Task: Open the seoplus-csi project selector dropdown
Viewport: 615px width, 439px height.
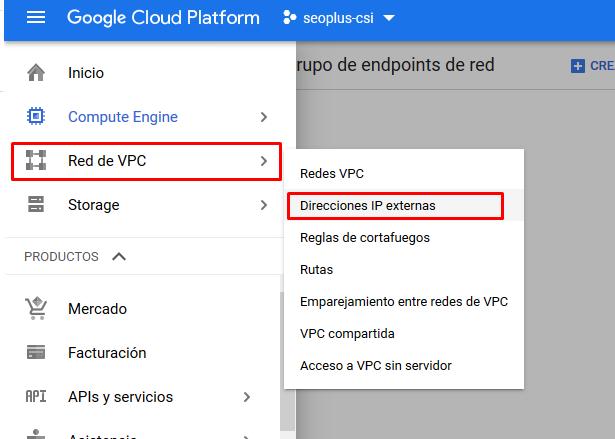Action: coord(339,18)
